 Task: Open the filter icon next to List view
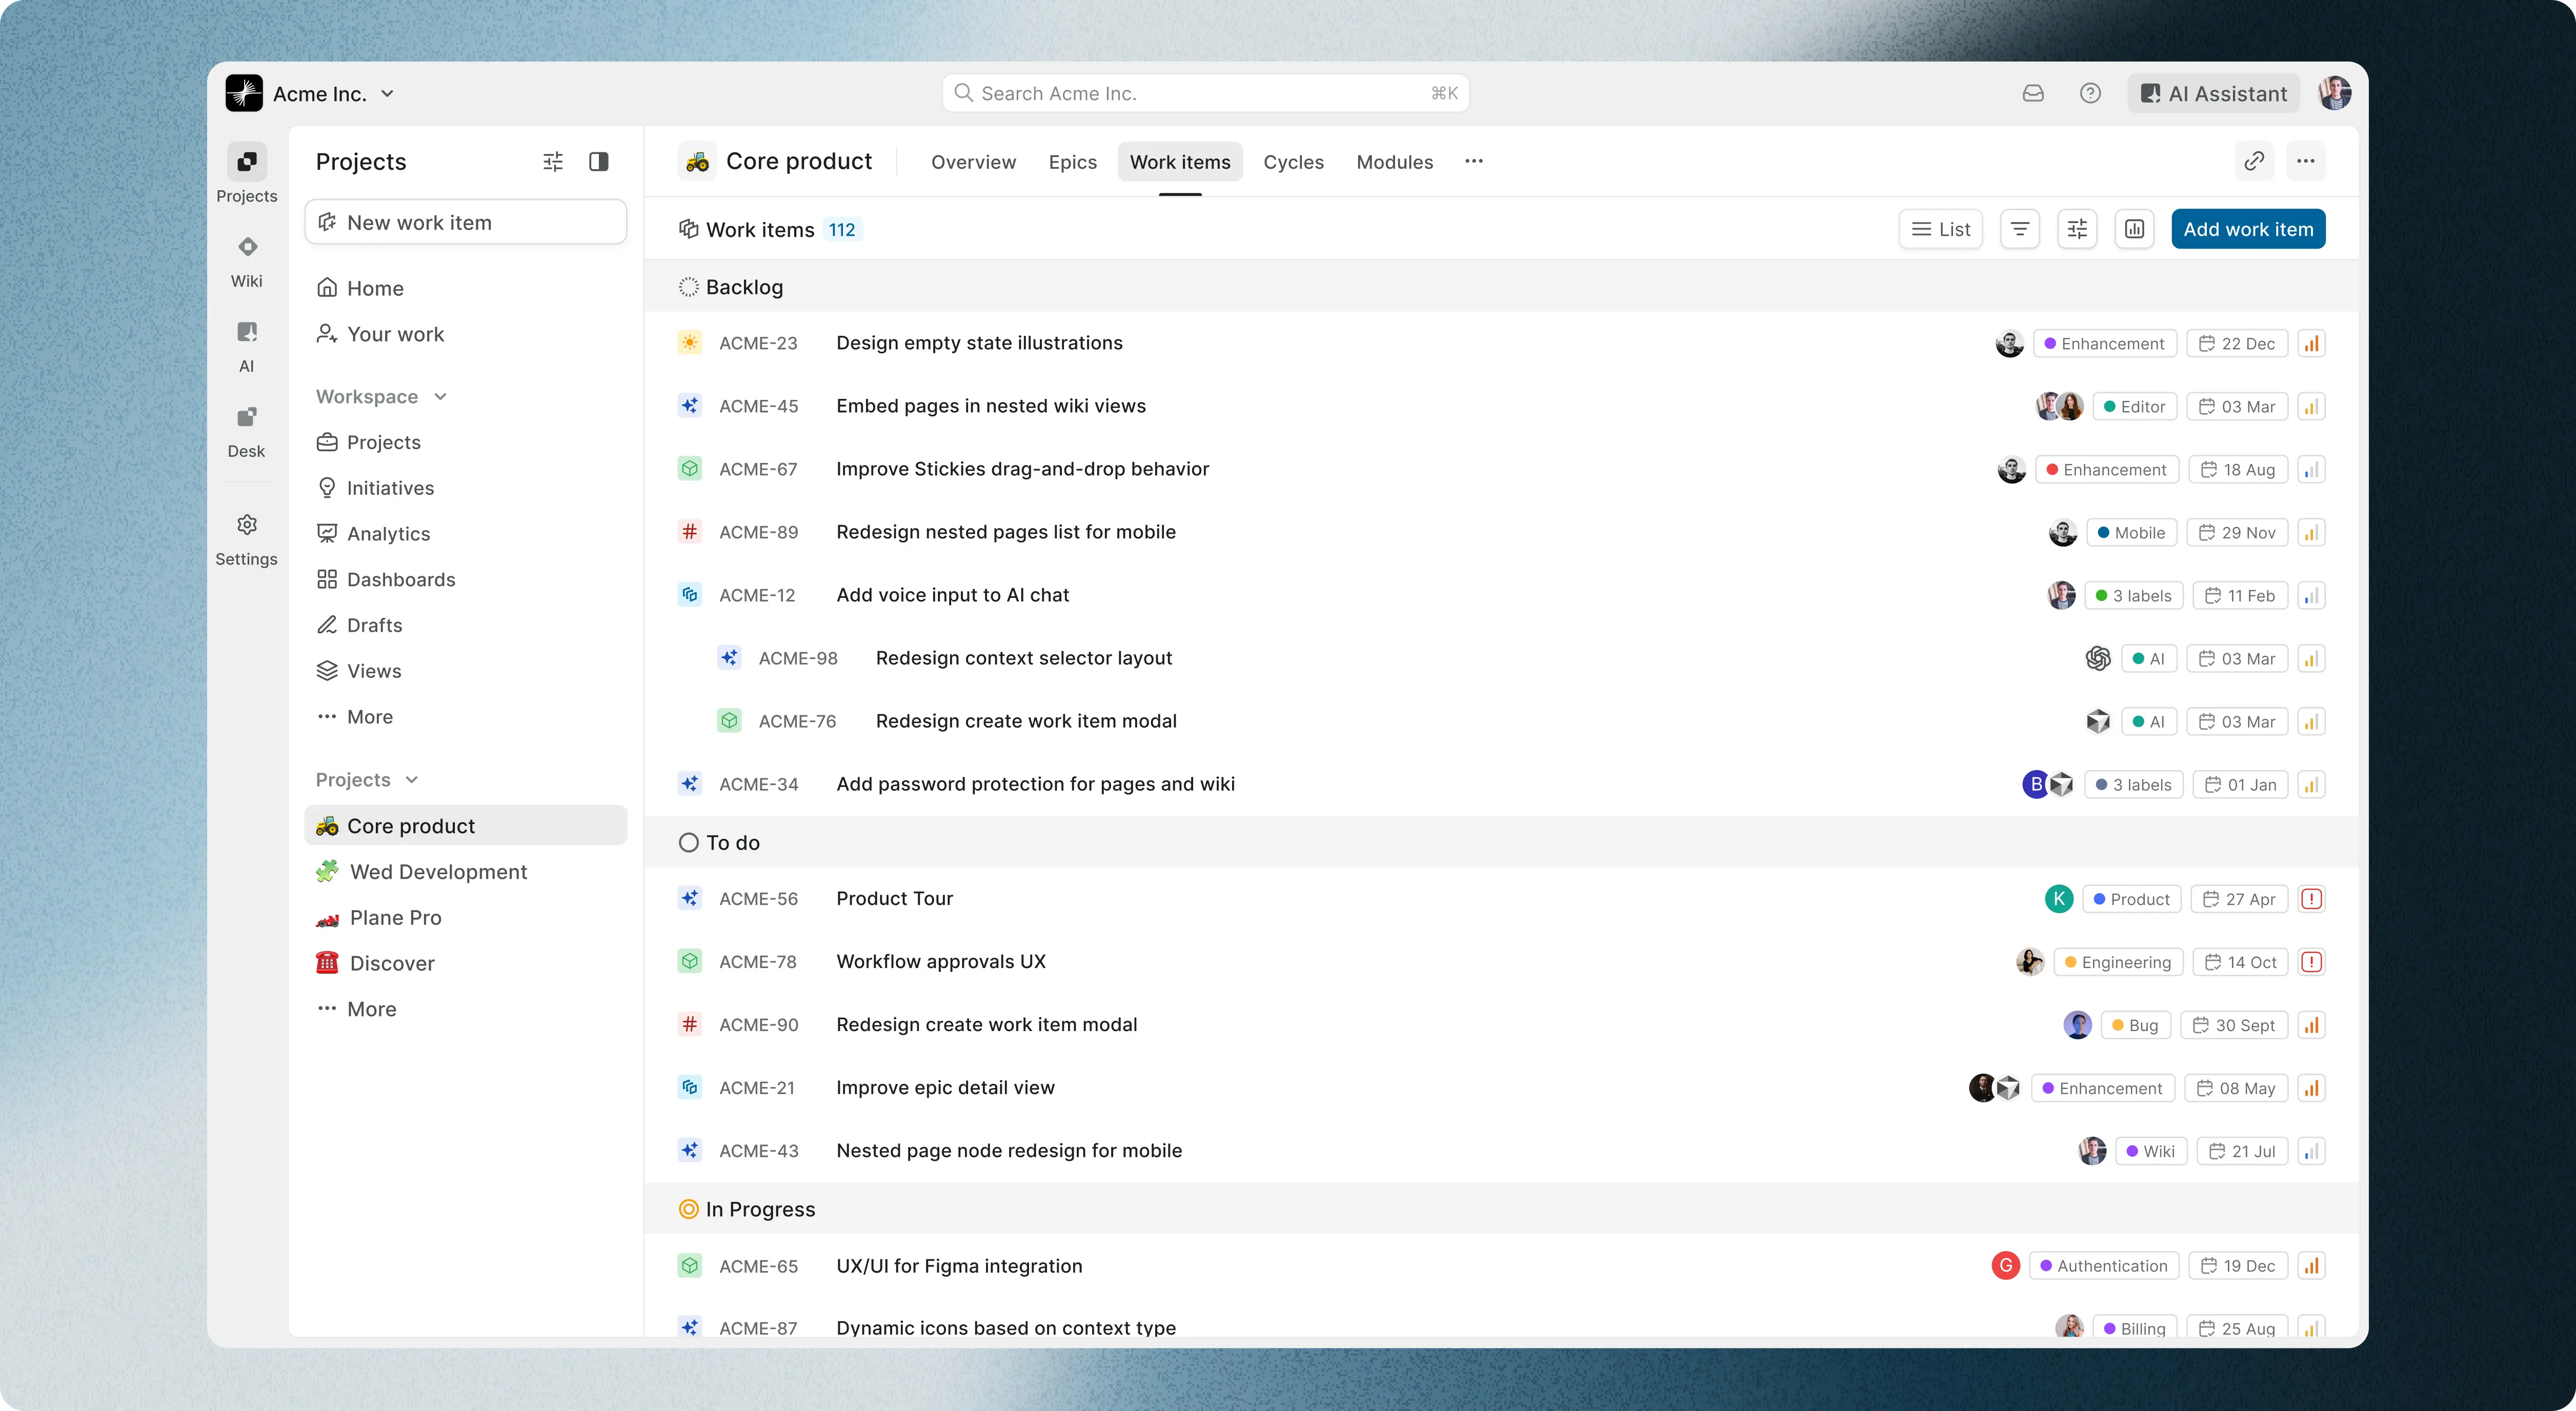tap(2019, 228)
